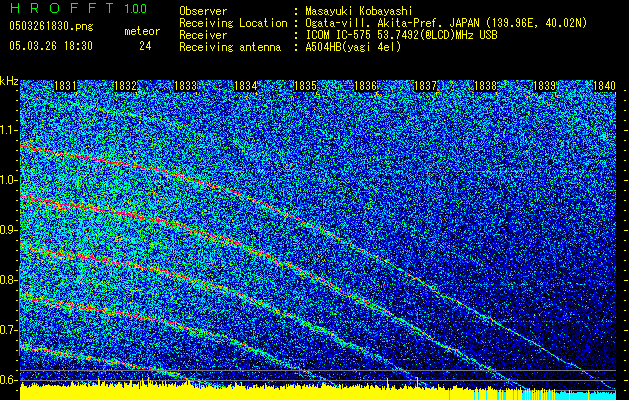
Task: Click the 0.6 kHz axis label
Action: click(8, 380)
